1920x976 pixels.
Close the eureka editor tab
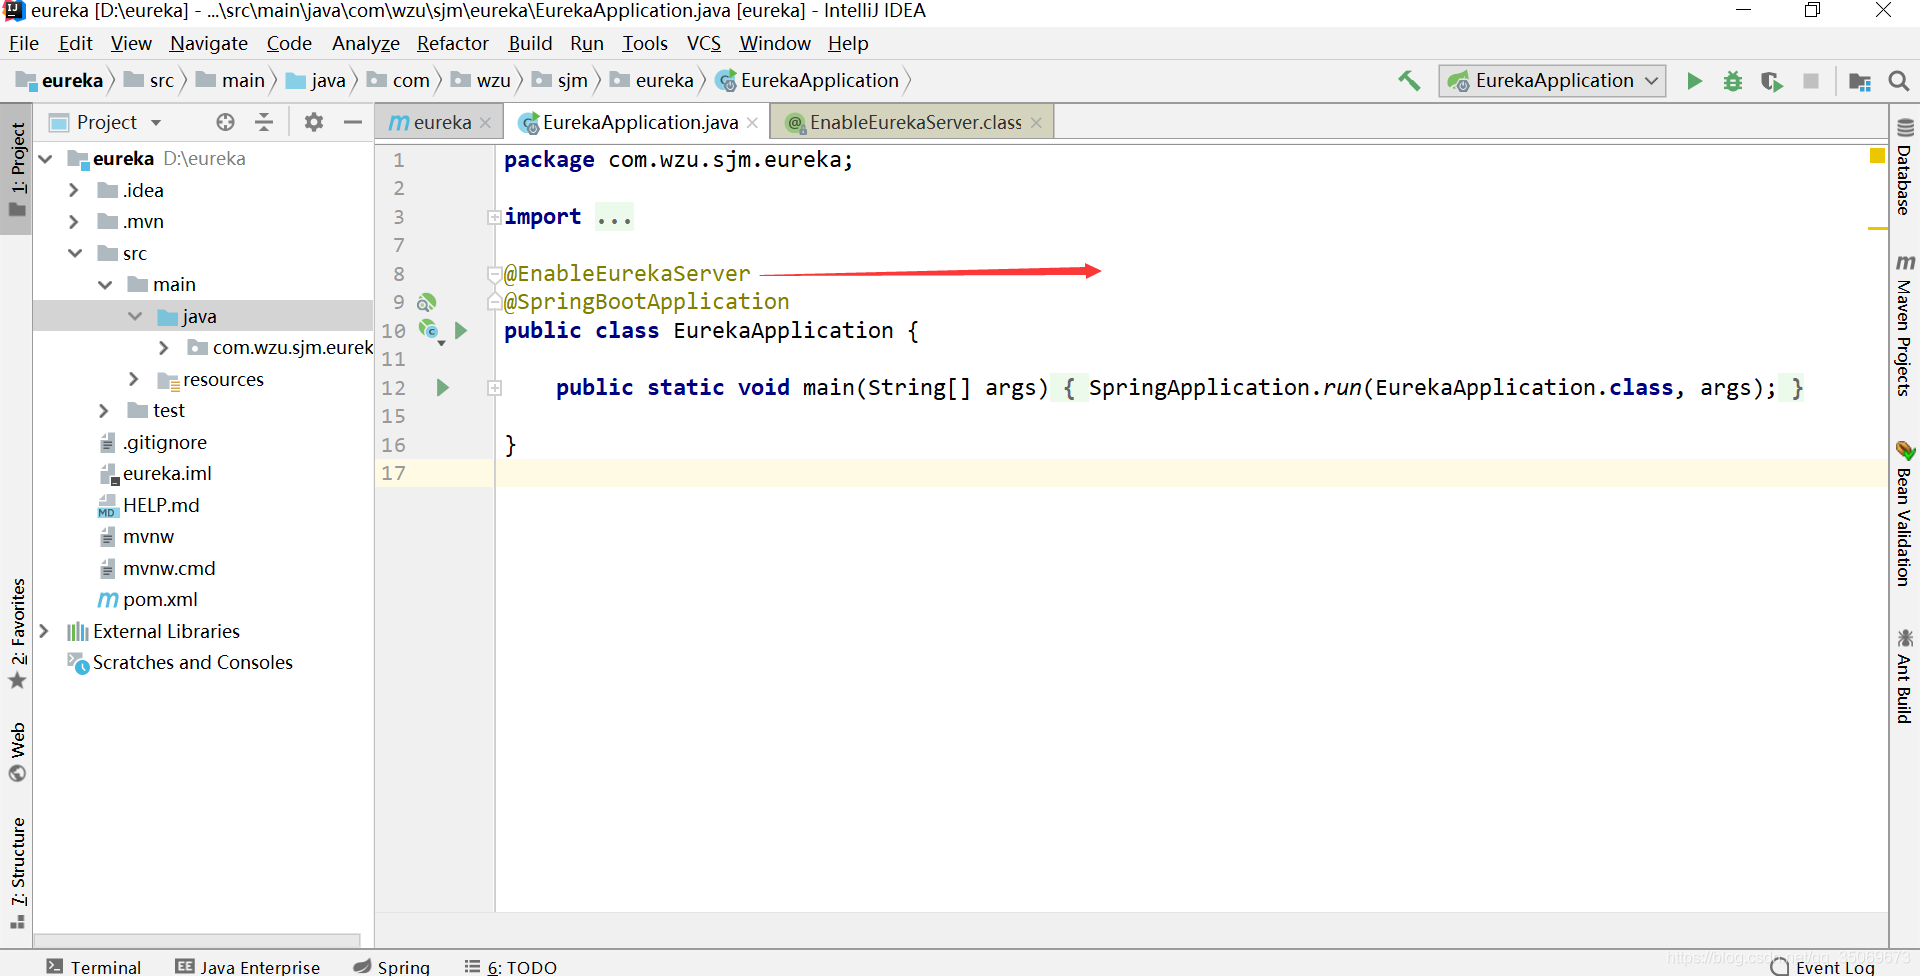[486, 122]
